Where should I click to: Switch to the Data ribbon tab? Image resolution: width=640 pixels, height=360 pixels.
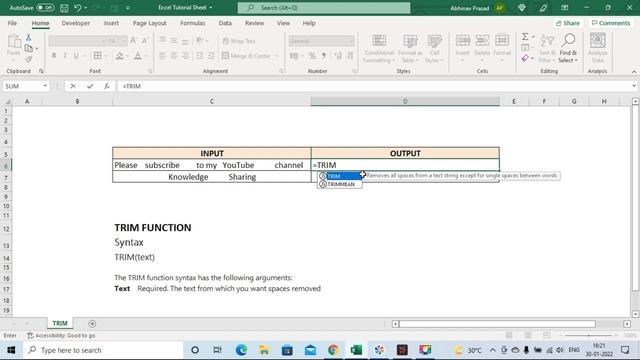coord(225,23)
